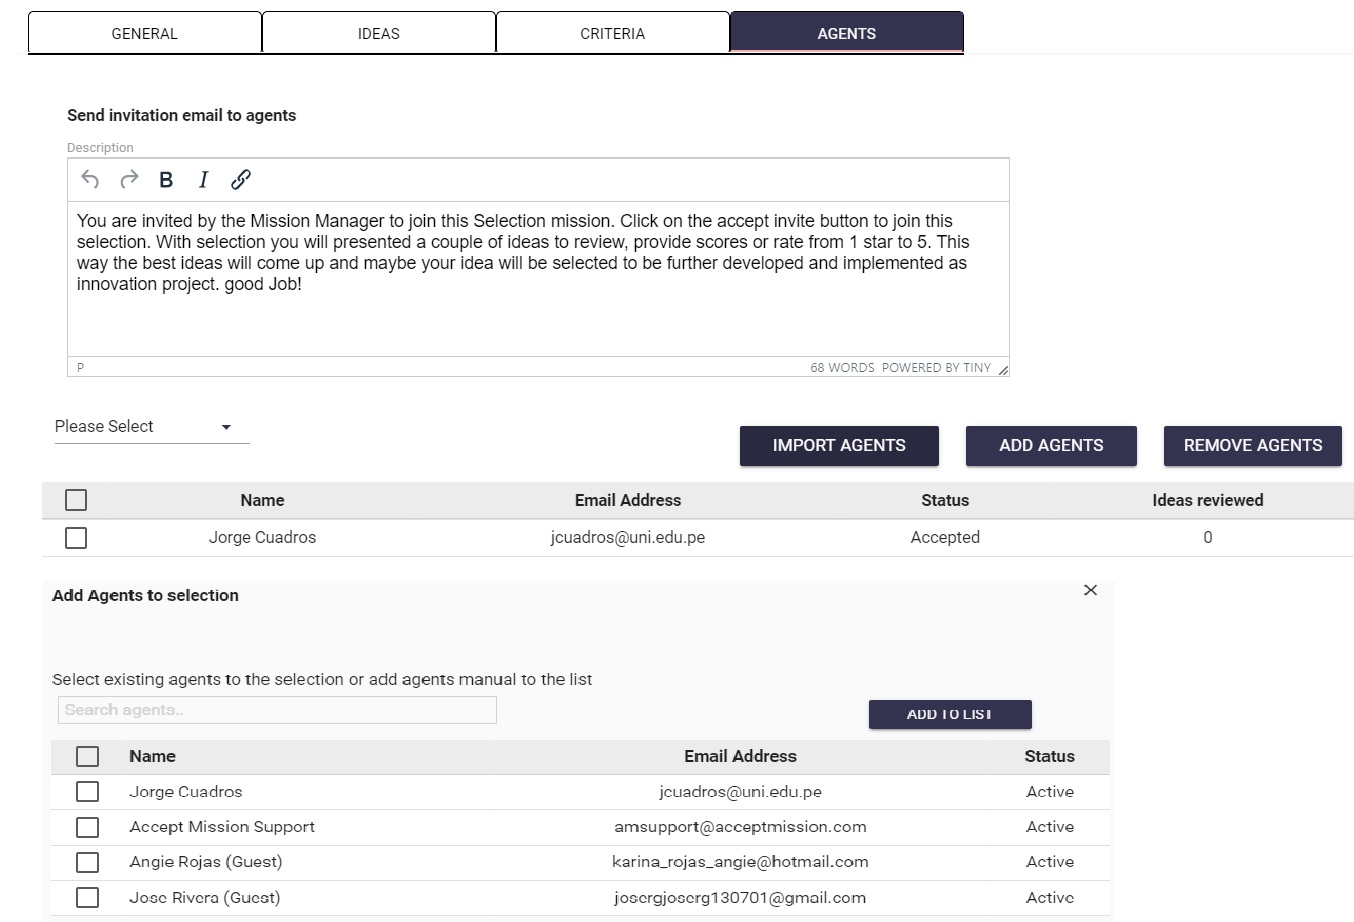Click the ADD TO LIST button
1354x922 pixels.
tap(949, 714)
